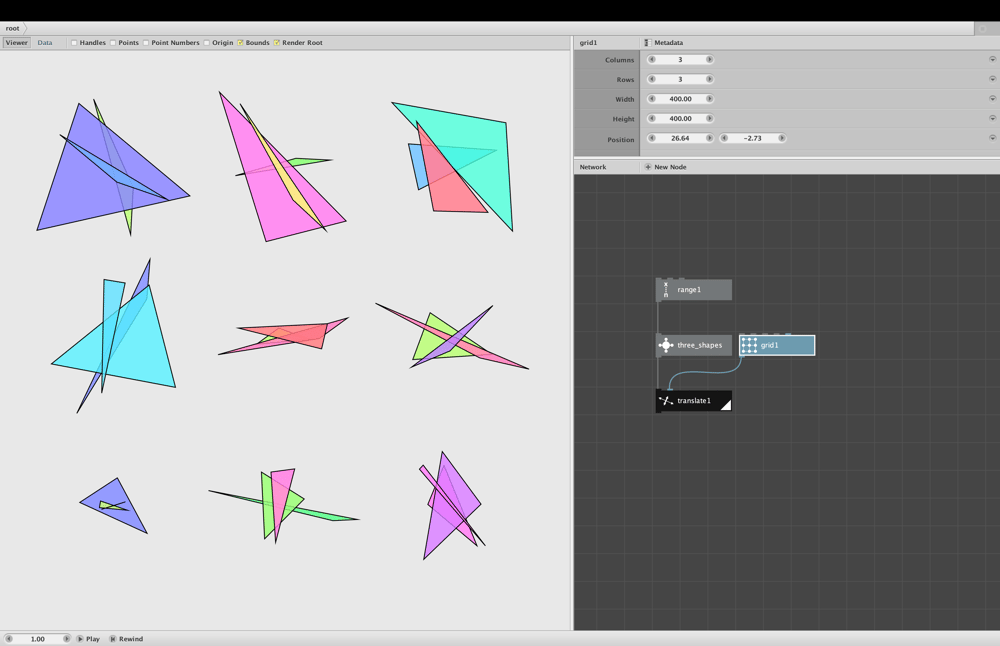Click the Metadata button

click(663, 43)
